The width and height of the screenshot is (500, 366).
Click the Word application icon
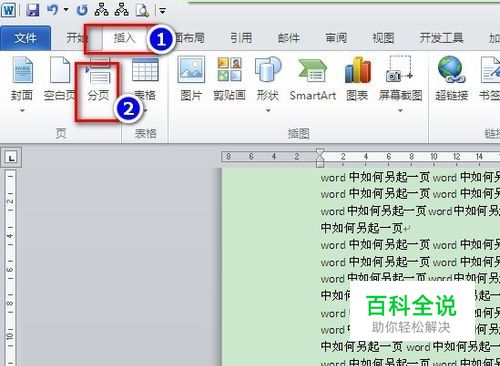point(8,10)
